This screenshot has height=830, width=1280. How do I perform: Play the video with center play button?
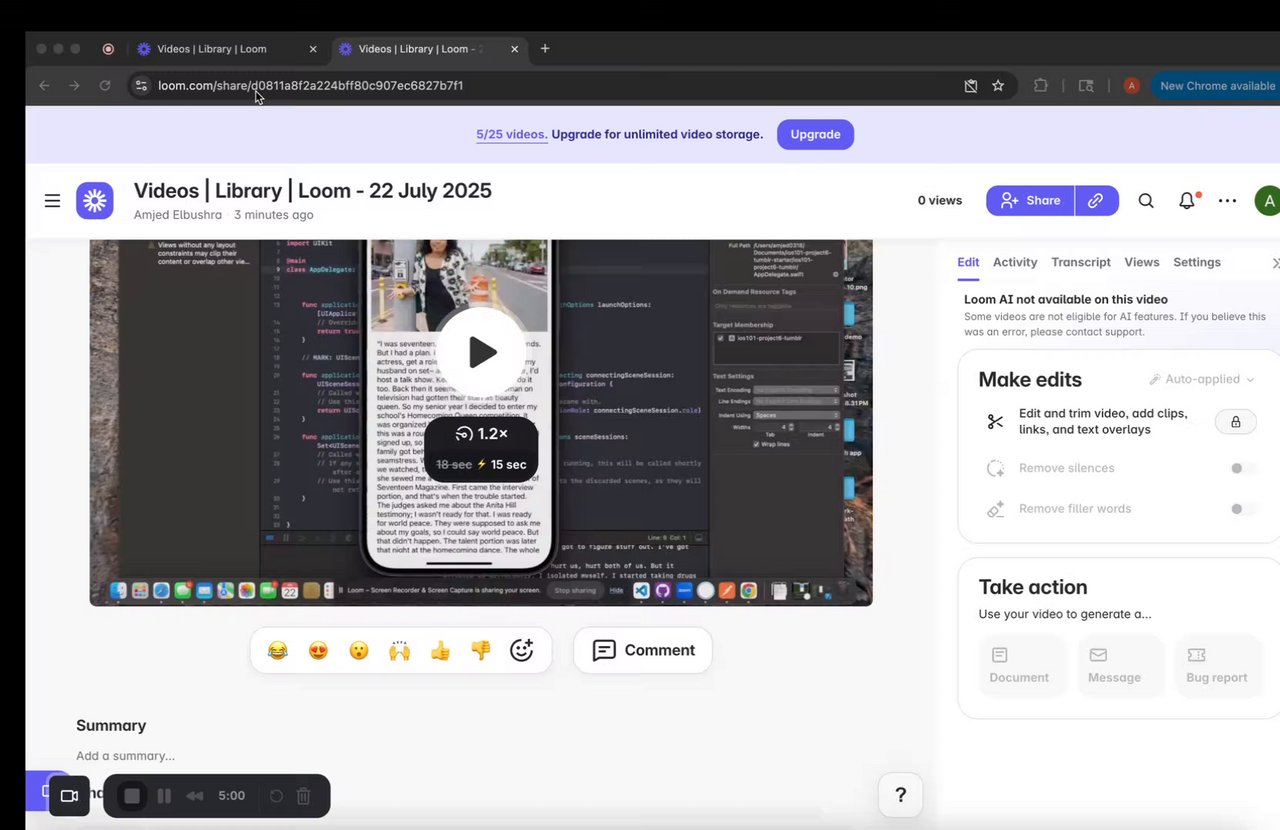pyautogui.click(x=483, y=352)
